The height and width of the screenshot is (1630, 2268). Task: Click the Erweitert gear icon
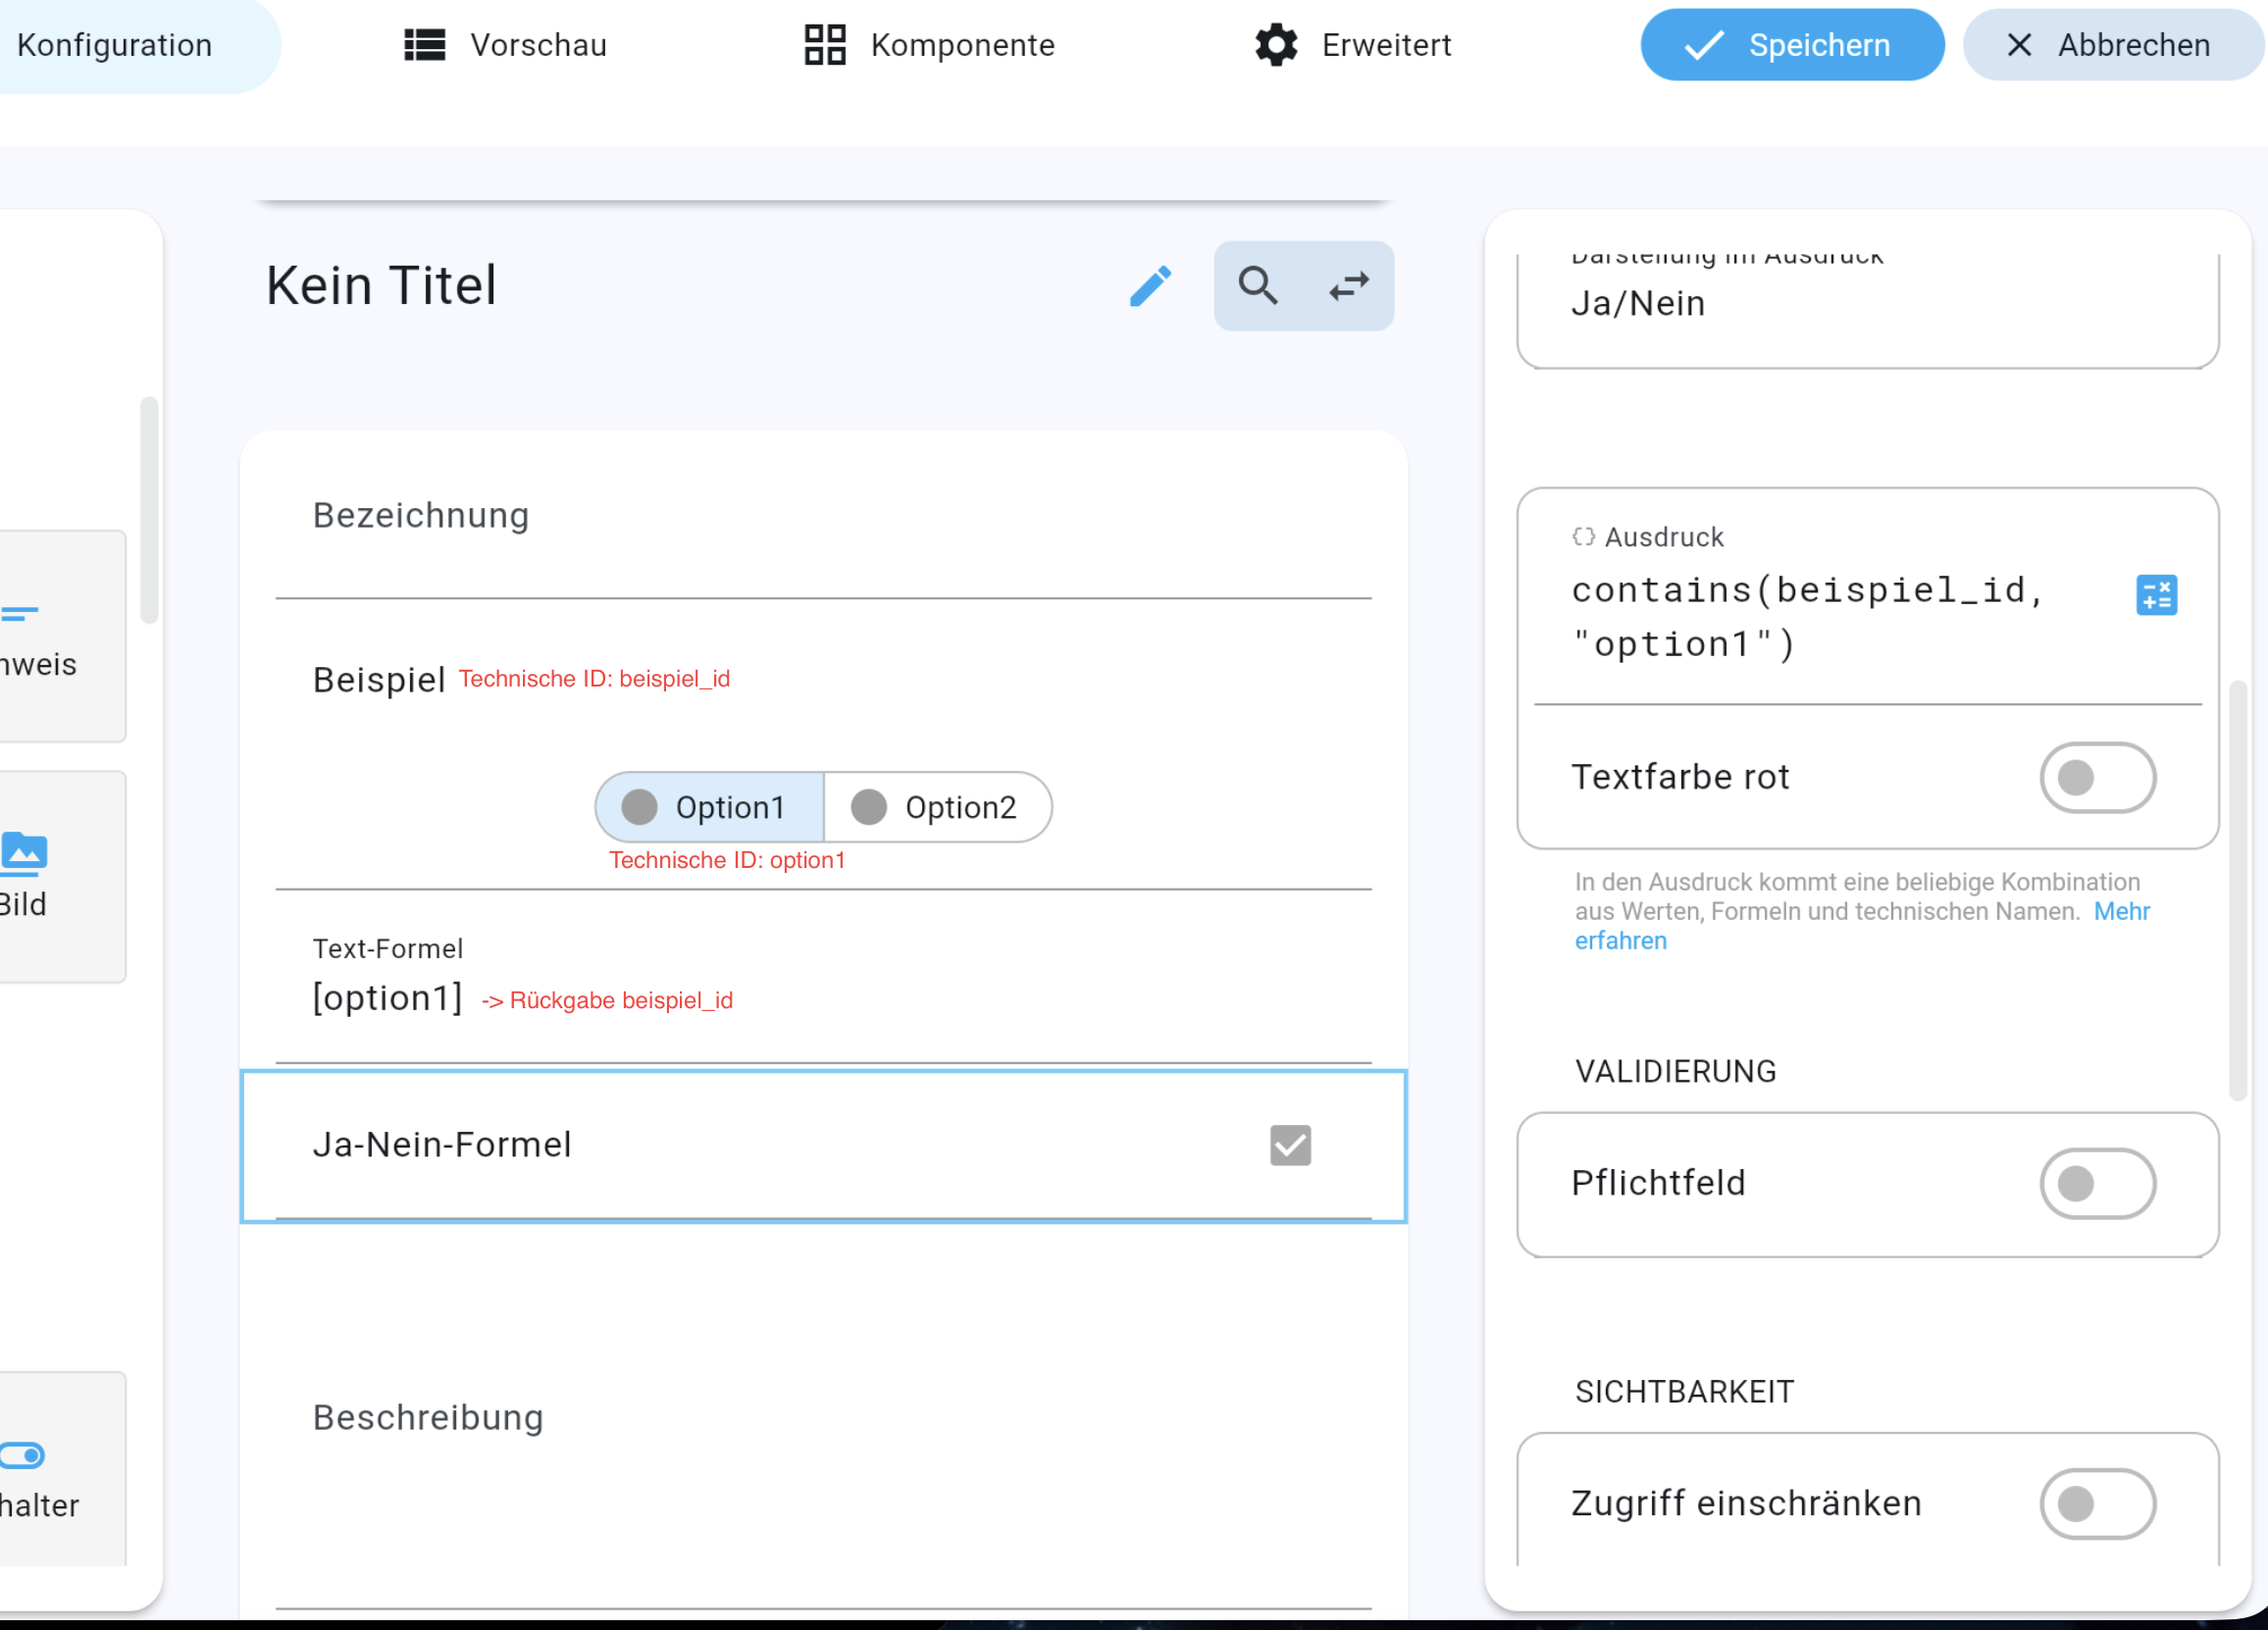(x=1276, y=45)
